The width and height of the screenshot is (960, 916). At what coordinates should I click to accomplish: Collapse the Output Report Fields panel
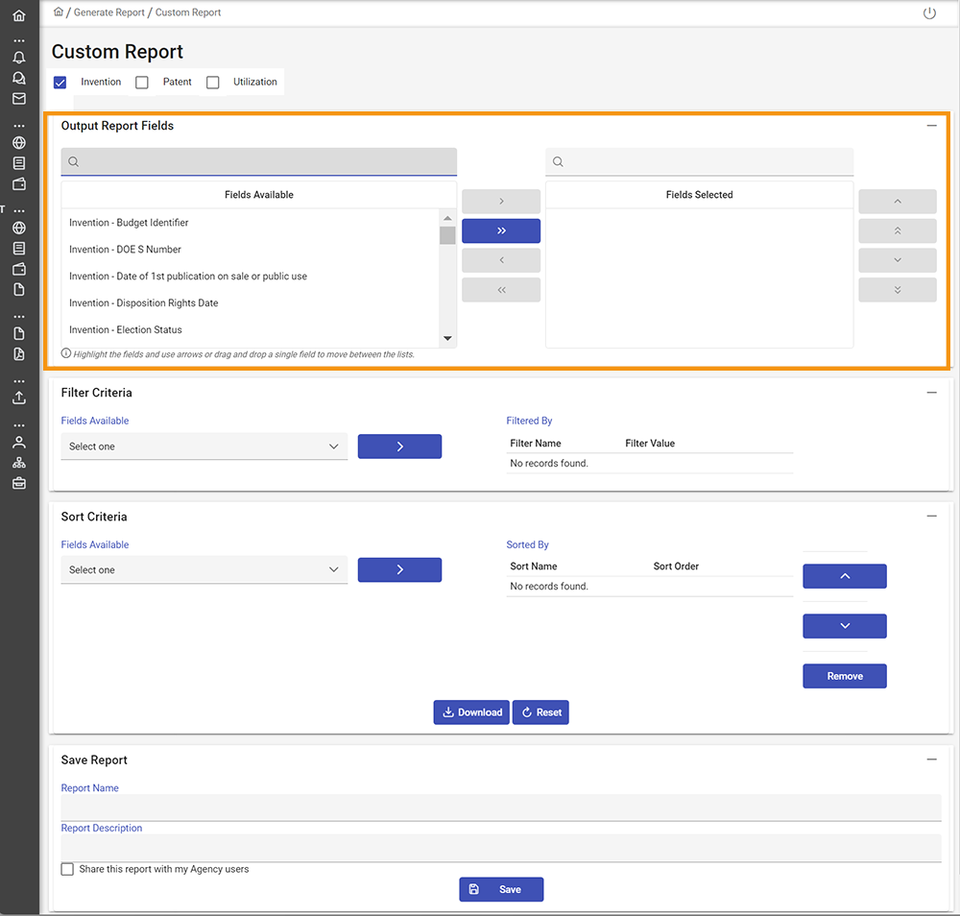coord(931,126)
